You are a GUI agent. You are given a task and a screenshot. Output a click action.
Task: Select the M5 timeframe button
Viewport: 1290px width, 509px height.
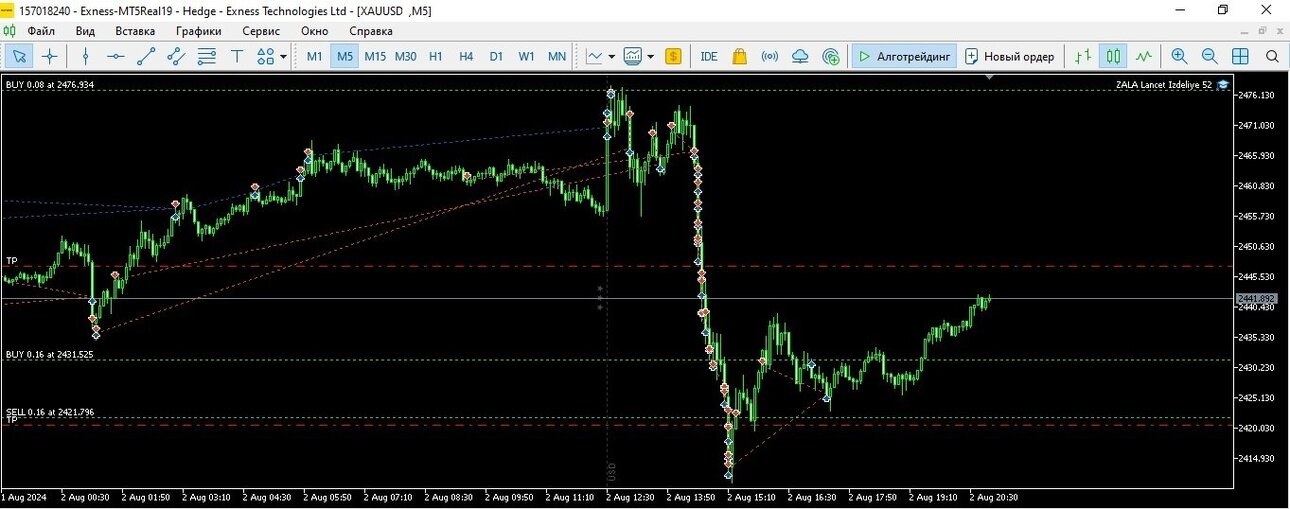point(345,56)
